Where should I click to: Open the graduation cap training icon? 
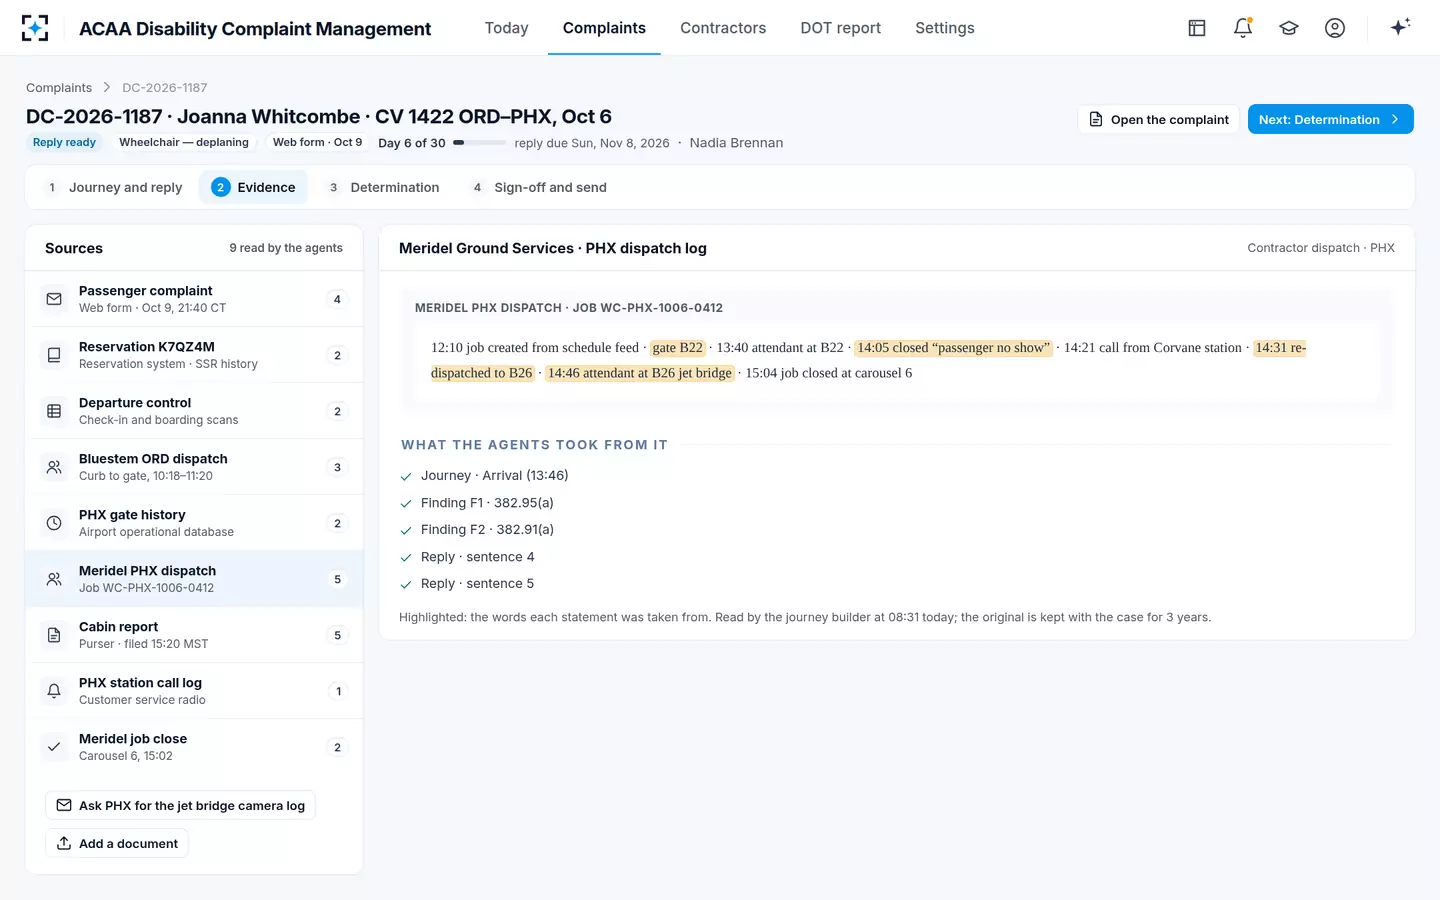1289,28
